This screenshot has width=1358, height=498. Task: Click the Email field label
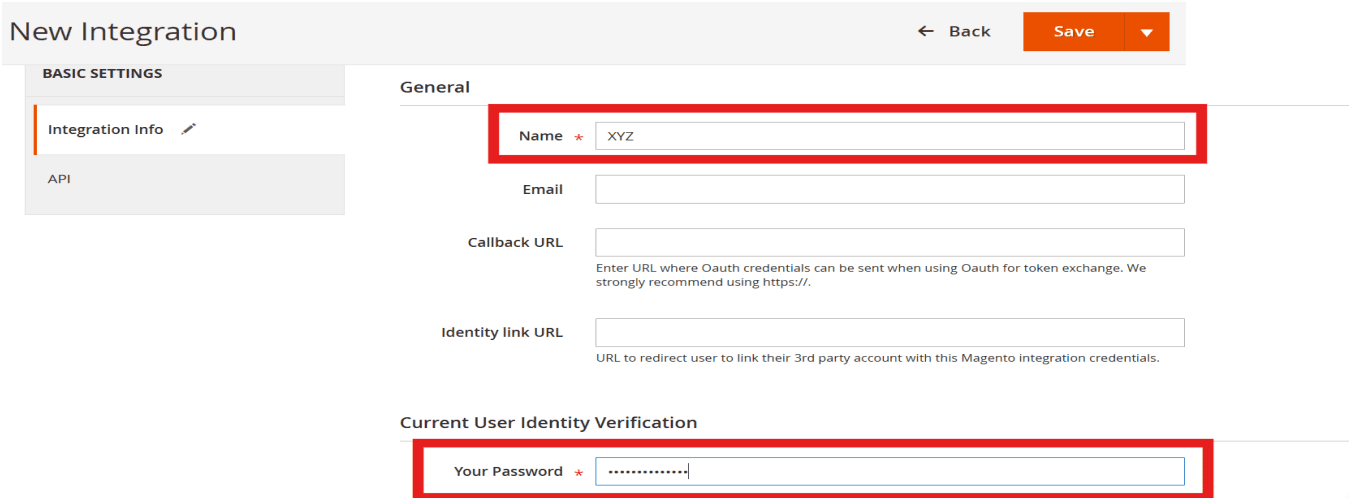(542, 189)
